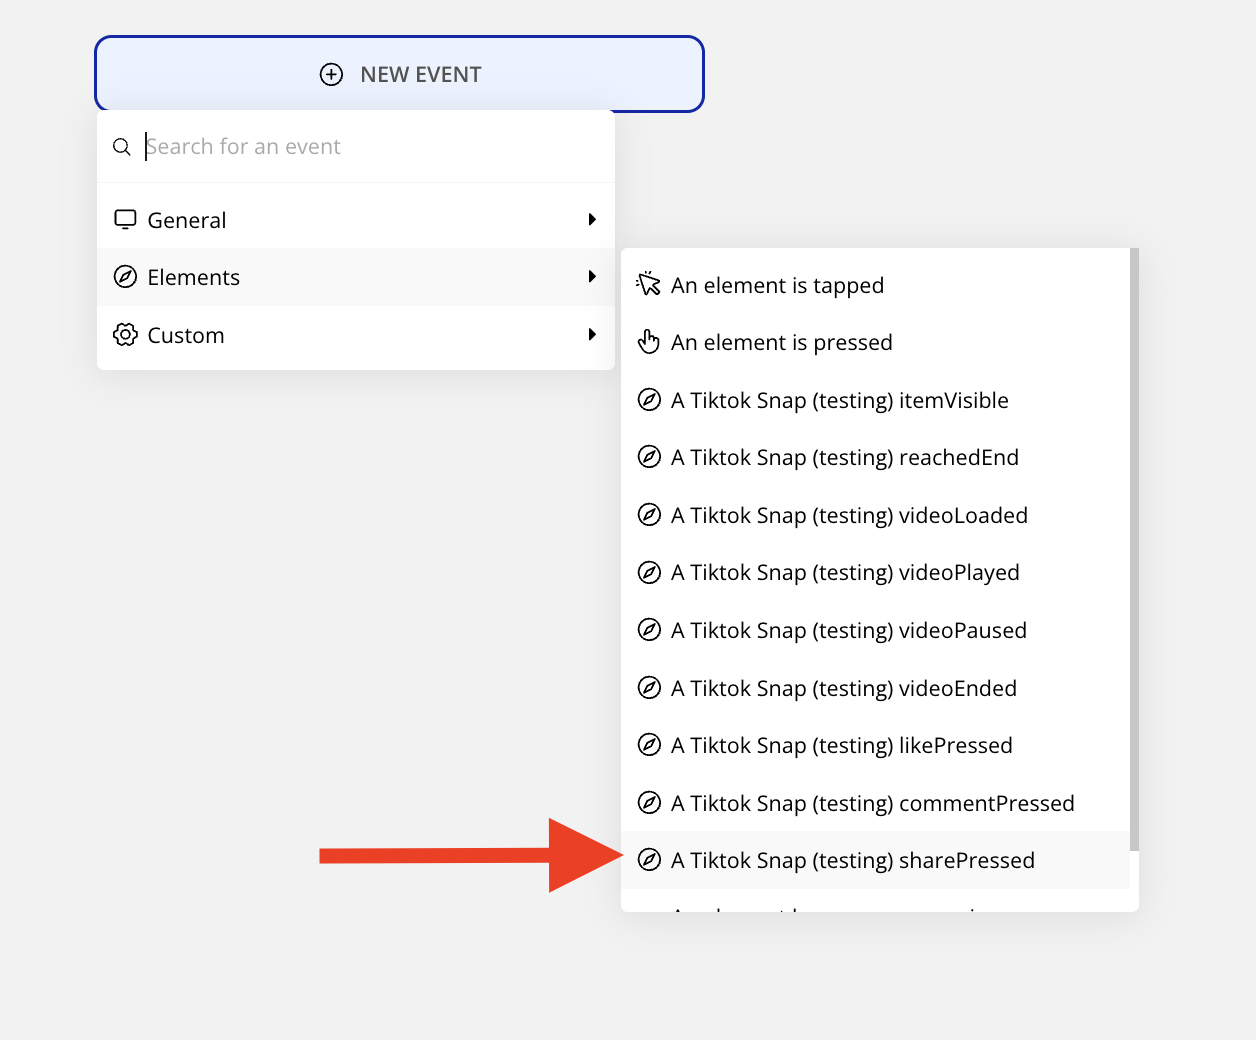The height and width of the screenshot is (1040, 1256).
Task: Click the pressed hand icon
Action: pyautogui.click(x=649, y=342)
